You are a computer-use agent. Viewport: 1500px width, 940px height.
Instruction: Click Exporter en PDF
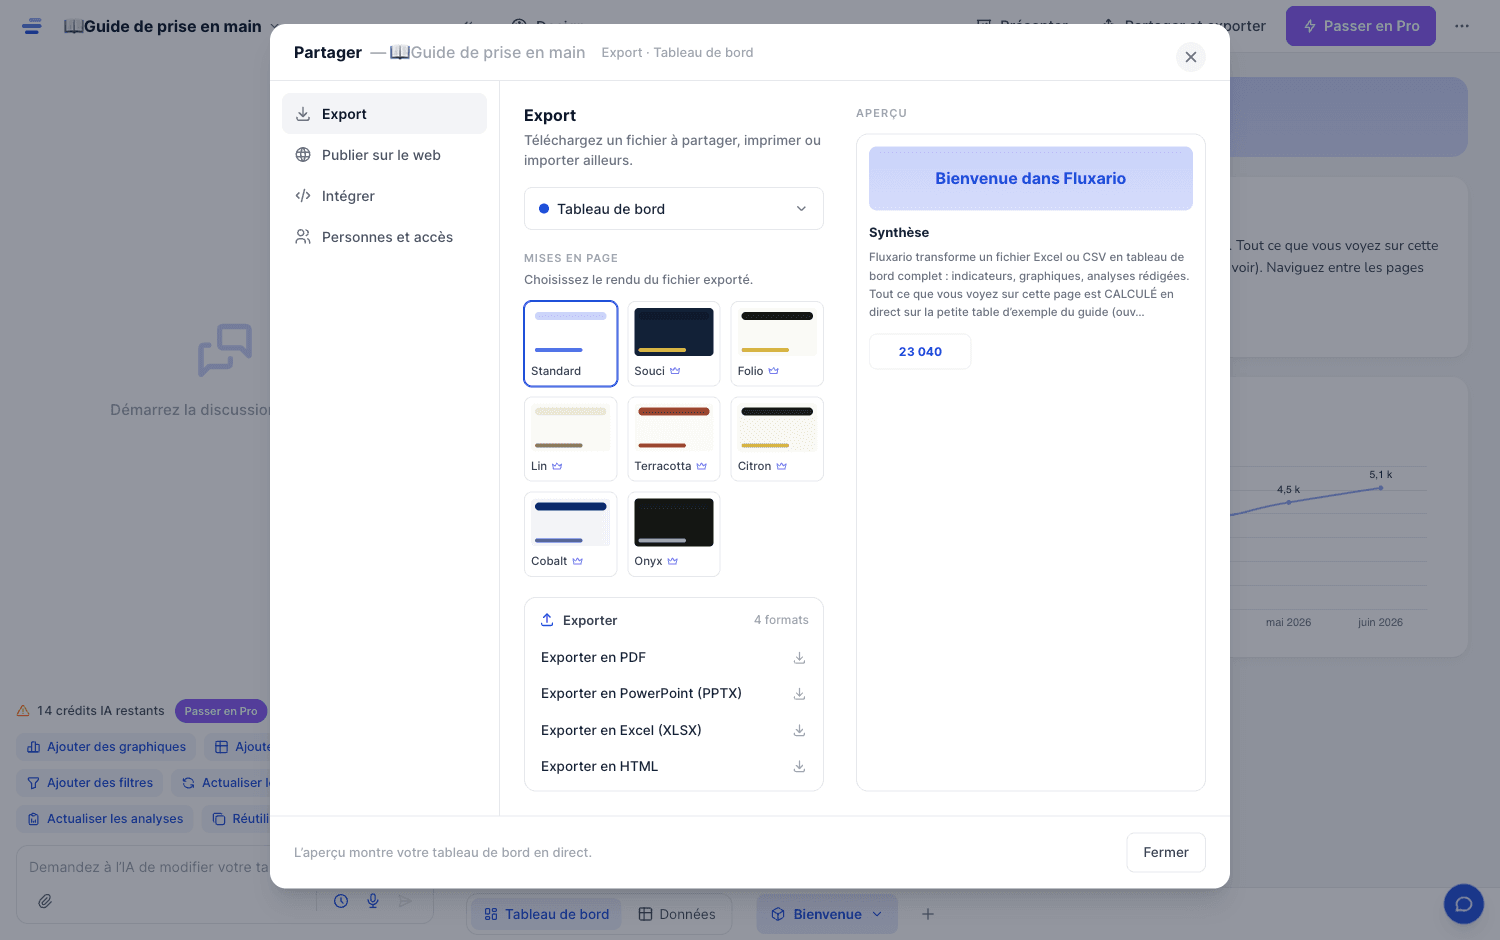click(674, 657)
